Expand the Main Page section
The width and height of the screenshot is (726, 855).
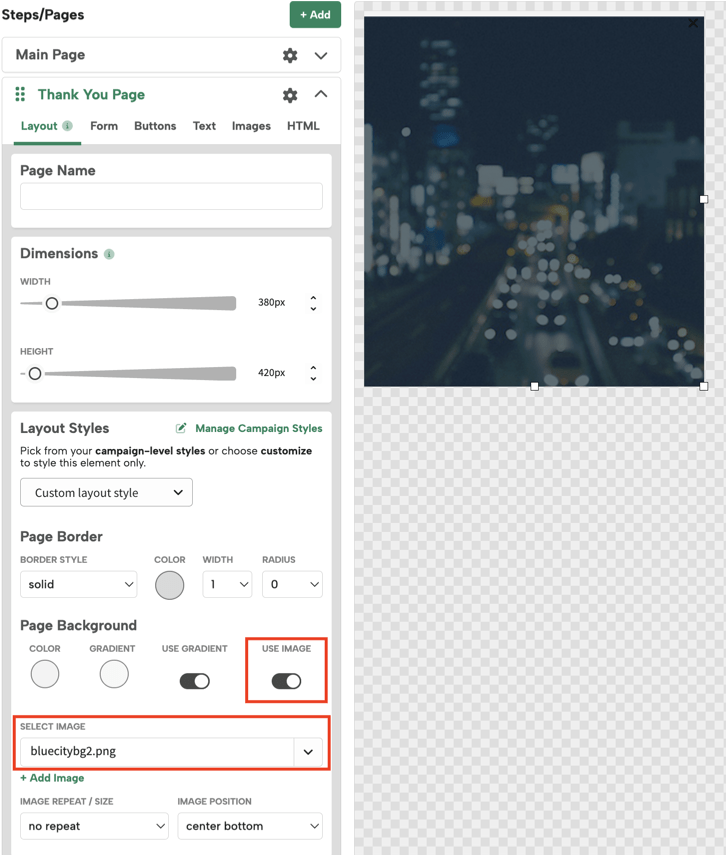321,55
